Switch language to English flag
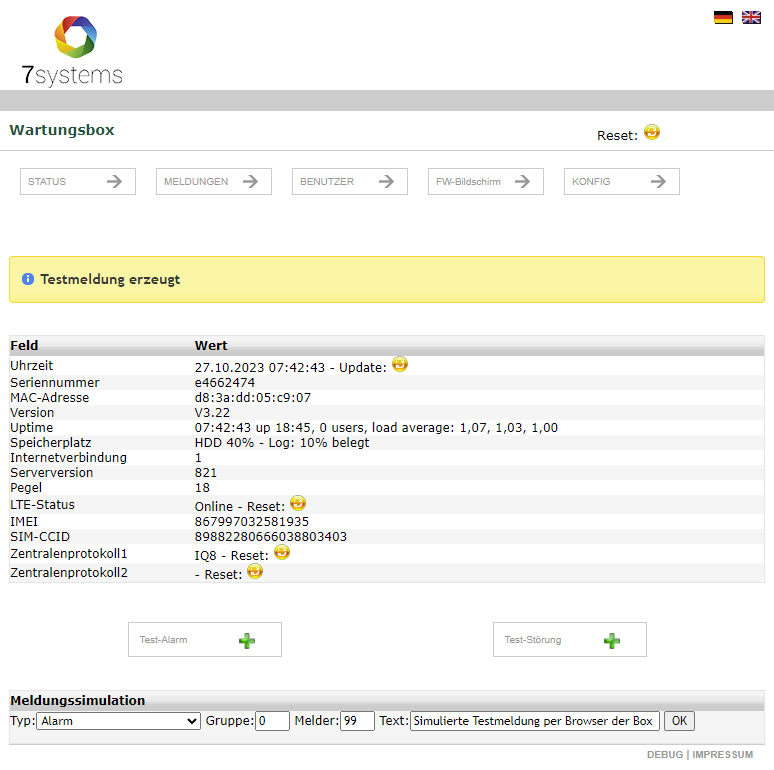774x770 pixels. [751, 18]
